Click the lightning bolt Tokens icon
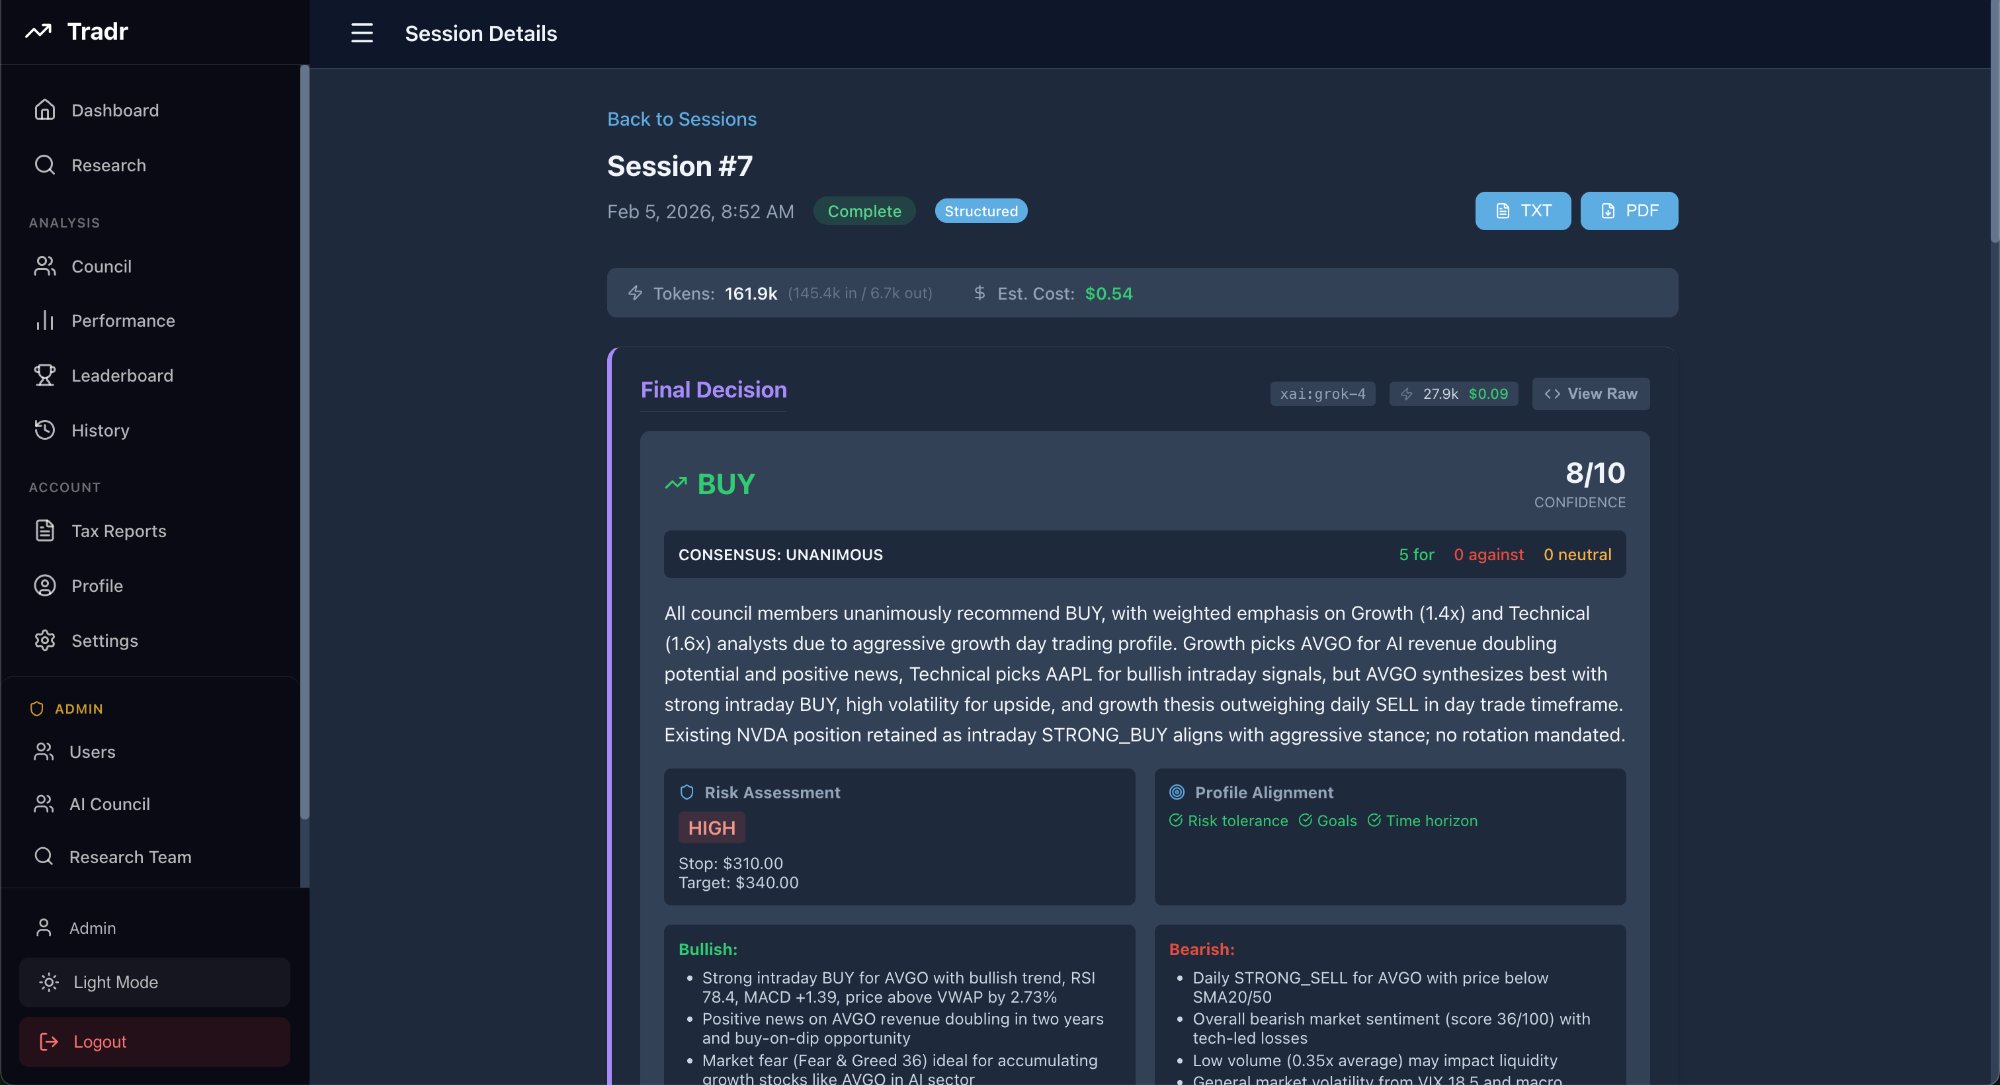 (635, 293)
